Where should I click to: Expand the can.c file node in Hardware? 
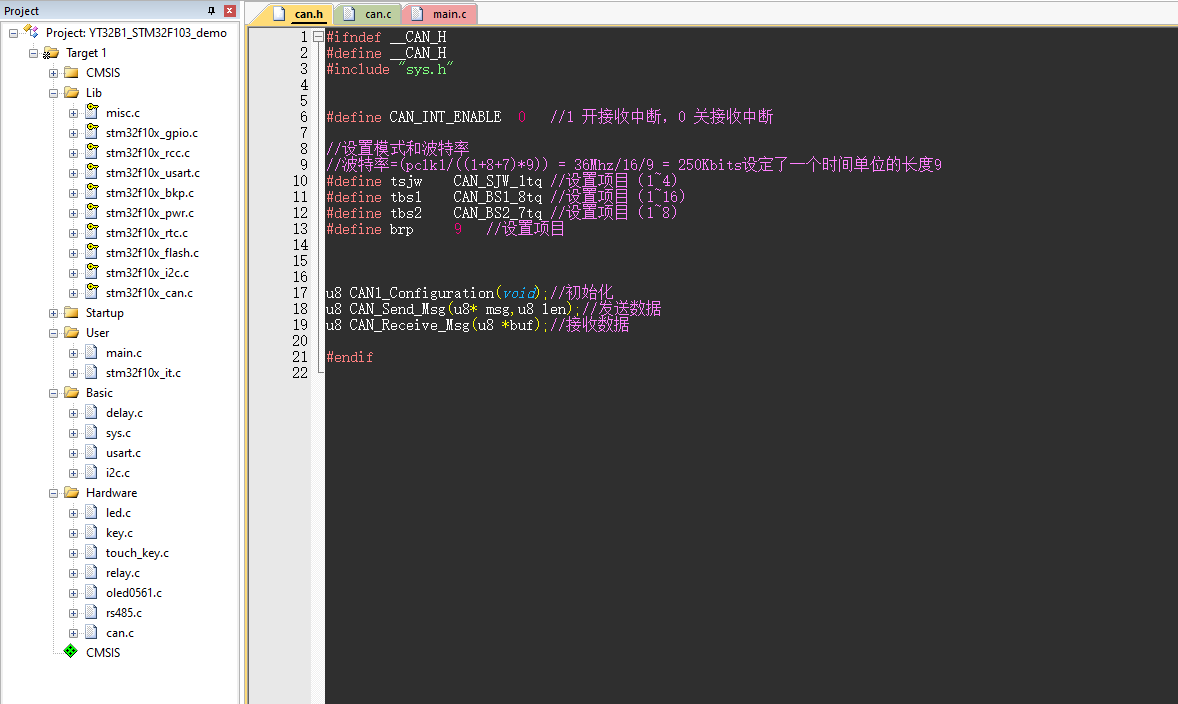tap(74, 633)
